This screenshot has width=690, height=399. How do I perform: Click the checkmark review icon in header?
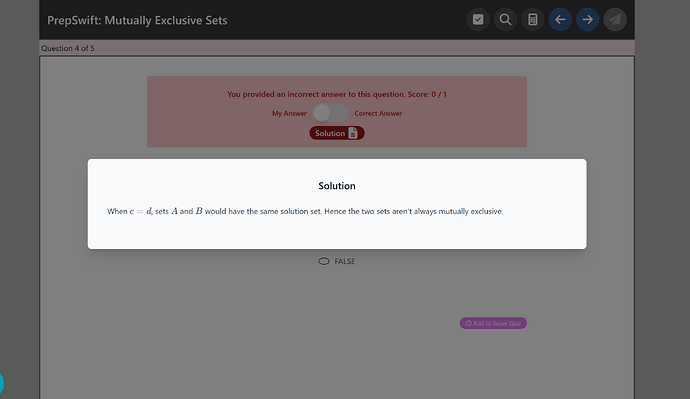point(478,20)
